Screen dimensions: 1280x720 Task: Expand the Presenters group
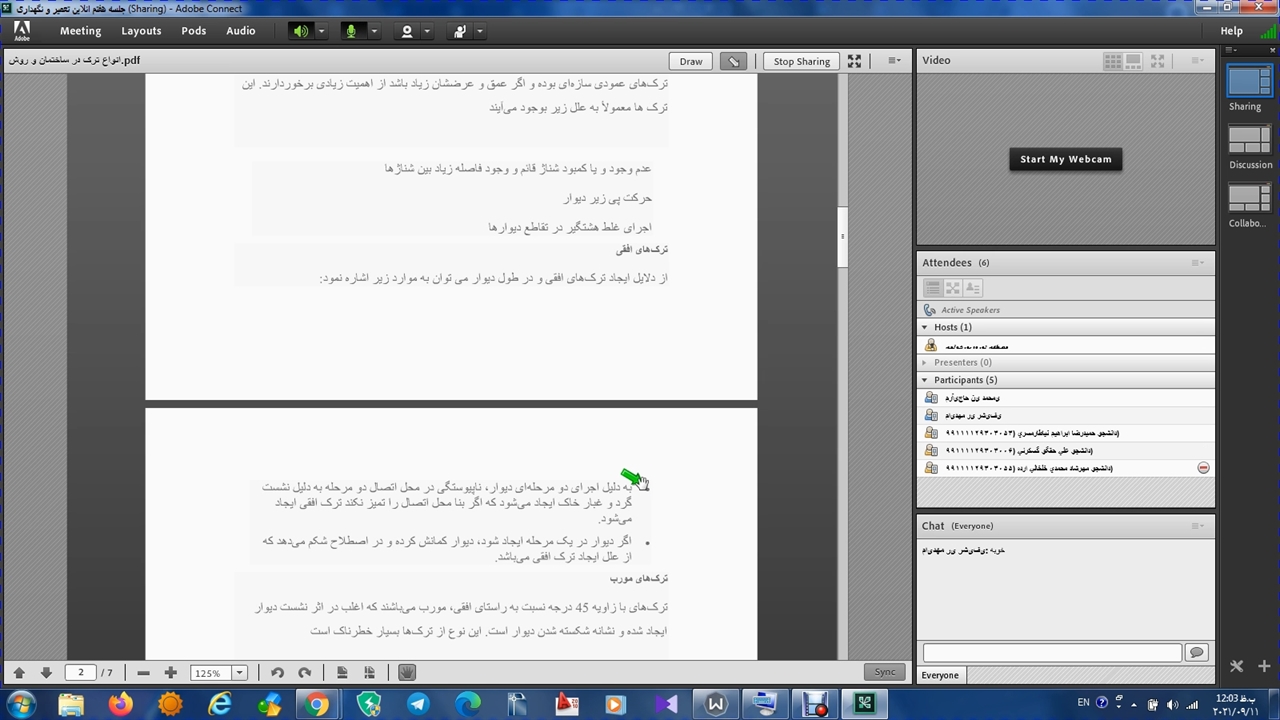click(x=925, y=362)
